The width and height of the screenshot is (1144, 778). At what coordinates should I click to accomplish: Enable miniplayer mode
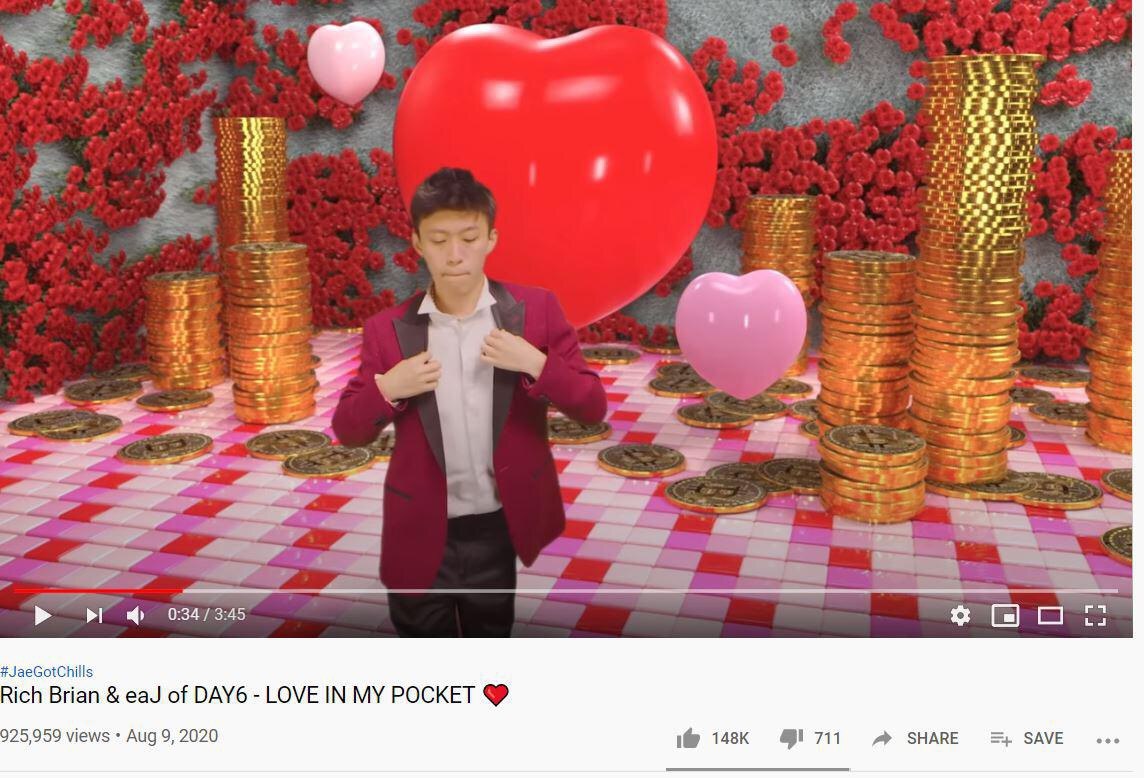(x=1005, y=615)
